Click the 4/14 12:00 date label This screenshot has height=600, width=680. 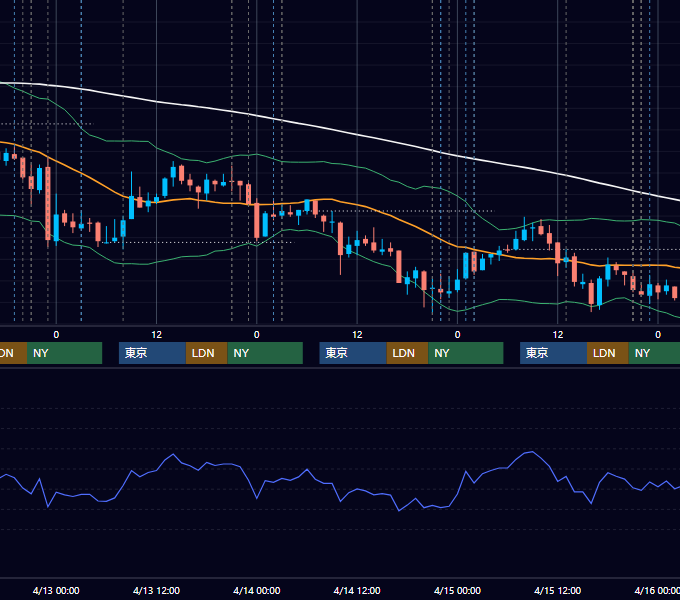(357, 590)
